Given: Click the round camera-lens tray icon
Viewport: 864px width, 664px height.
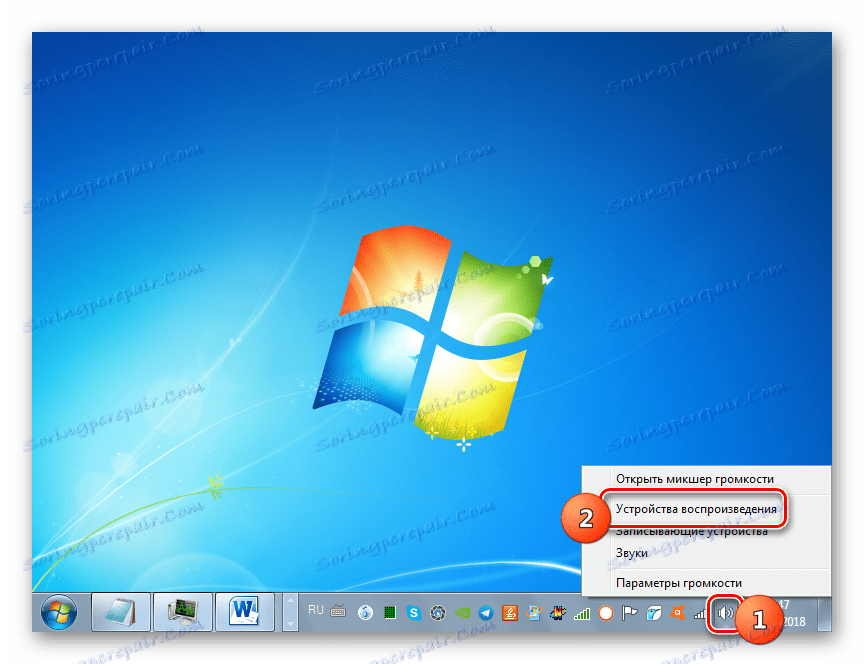Looking at the screenshot, I should point(438,613).
